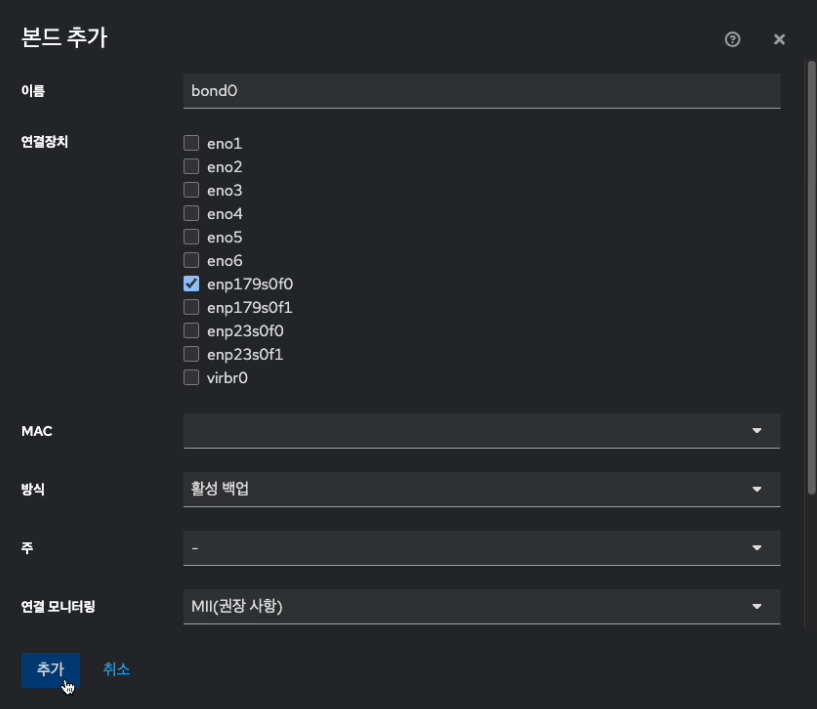This screenshot has width=817, height=709.
Task: Open the 주 primary interface dropdown
Action: click(x=481, y=547)
